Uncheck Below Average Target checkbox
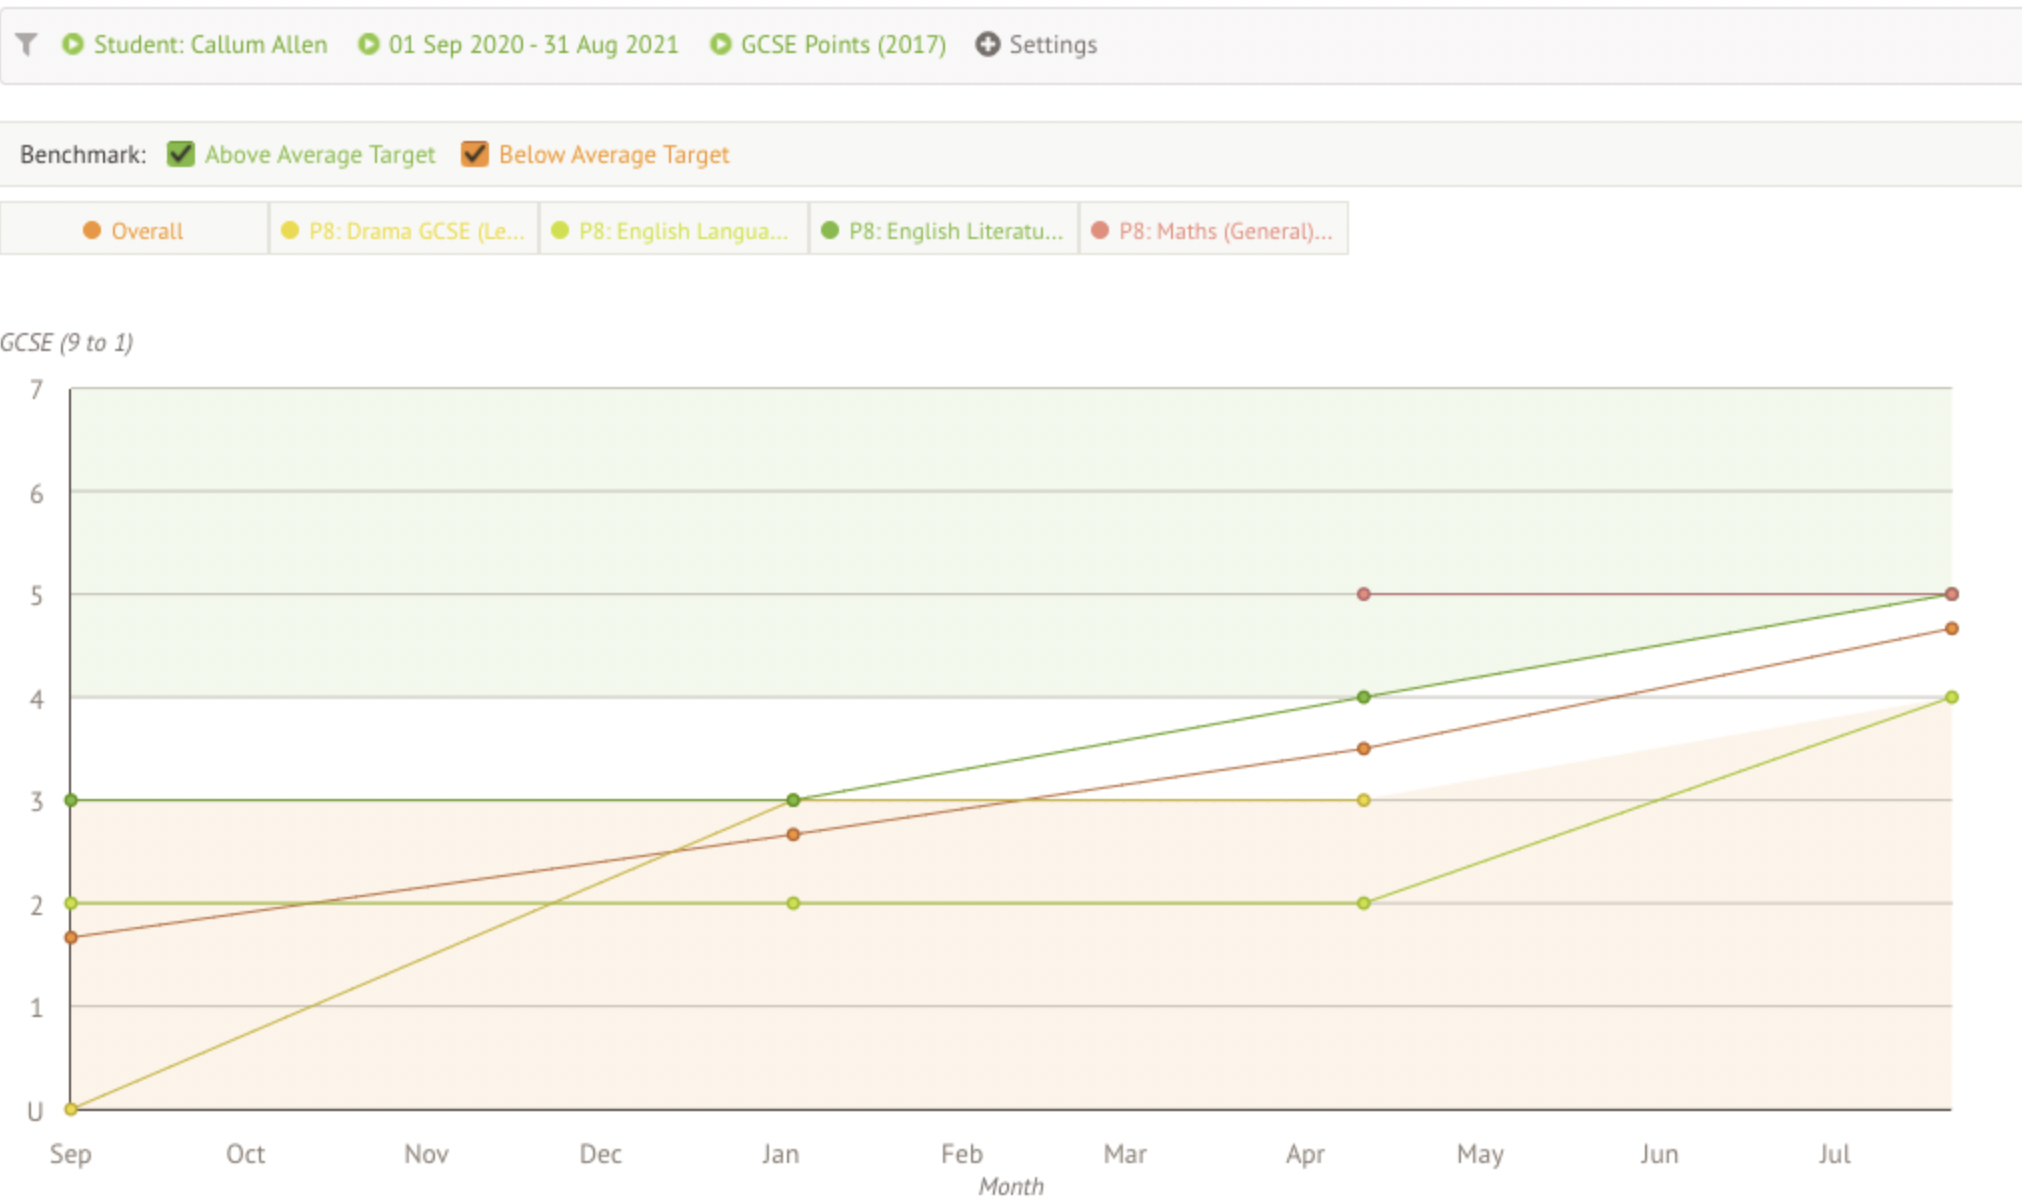 pyautogui.click(x=475, y=154)
